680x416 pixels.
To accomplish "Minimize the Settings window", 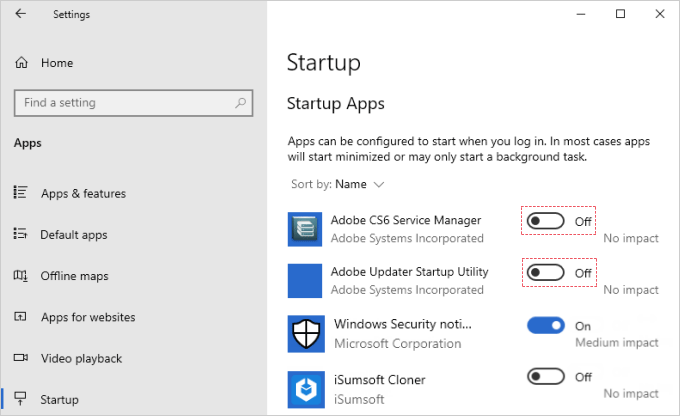I will pos(581,14).
